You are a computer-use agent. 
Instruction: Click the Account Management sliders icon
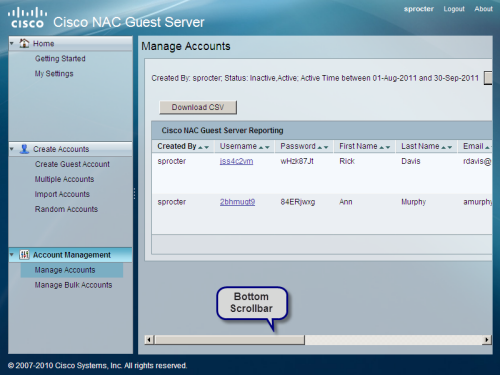coord(24,255)
